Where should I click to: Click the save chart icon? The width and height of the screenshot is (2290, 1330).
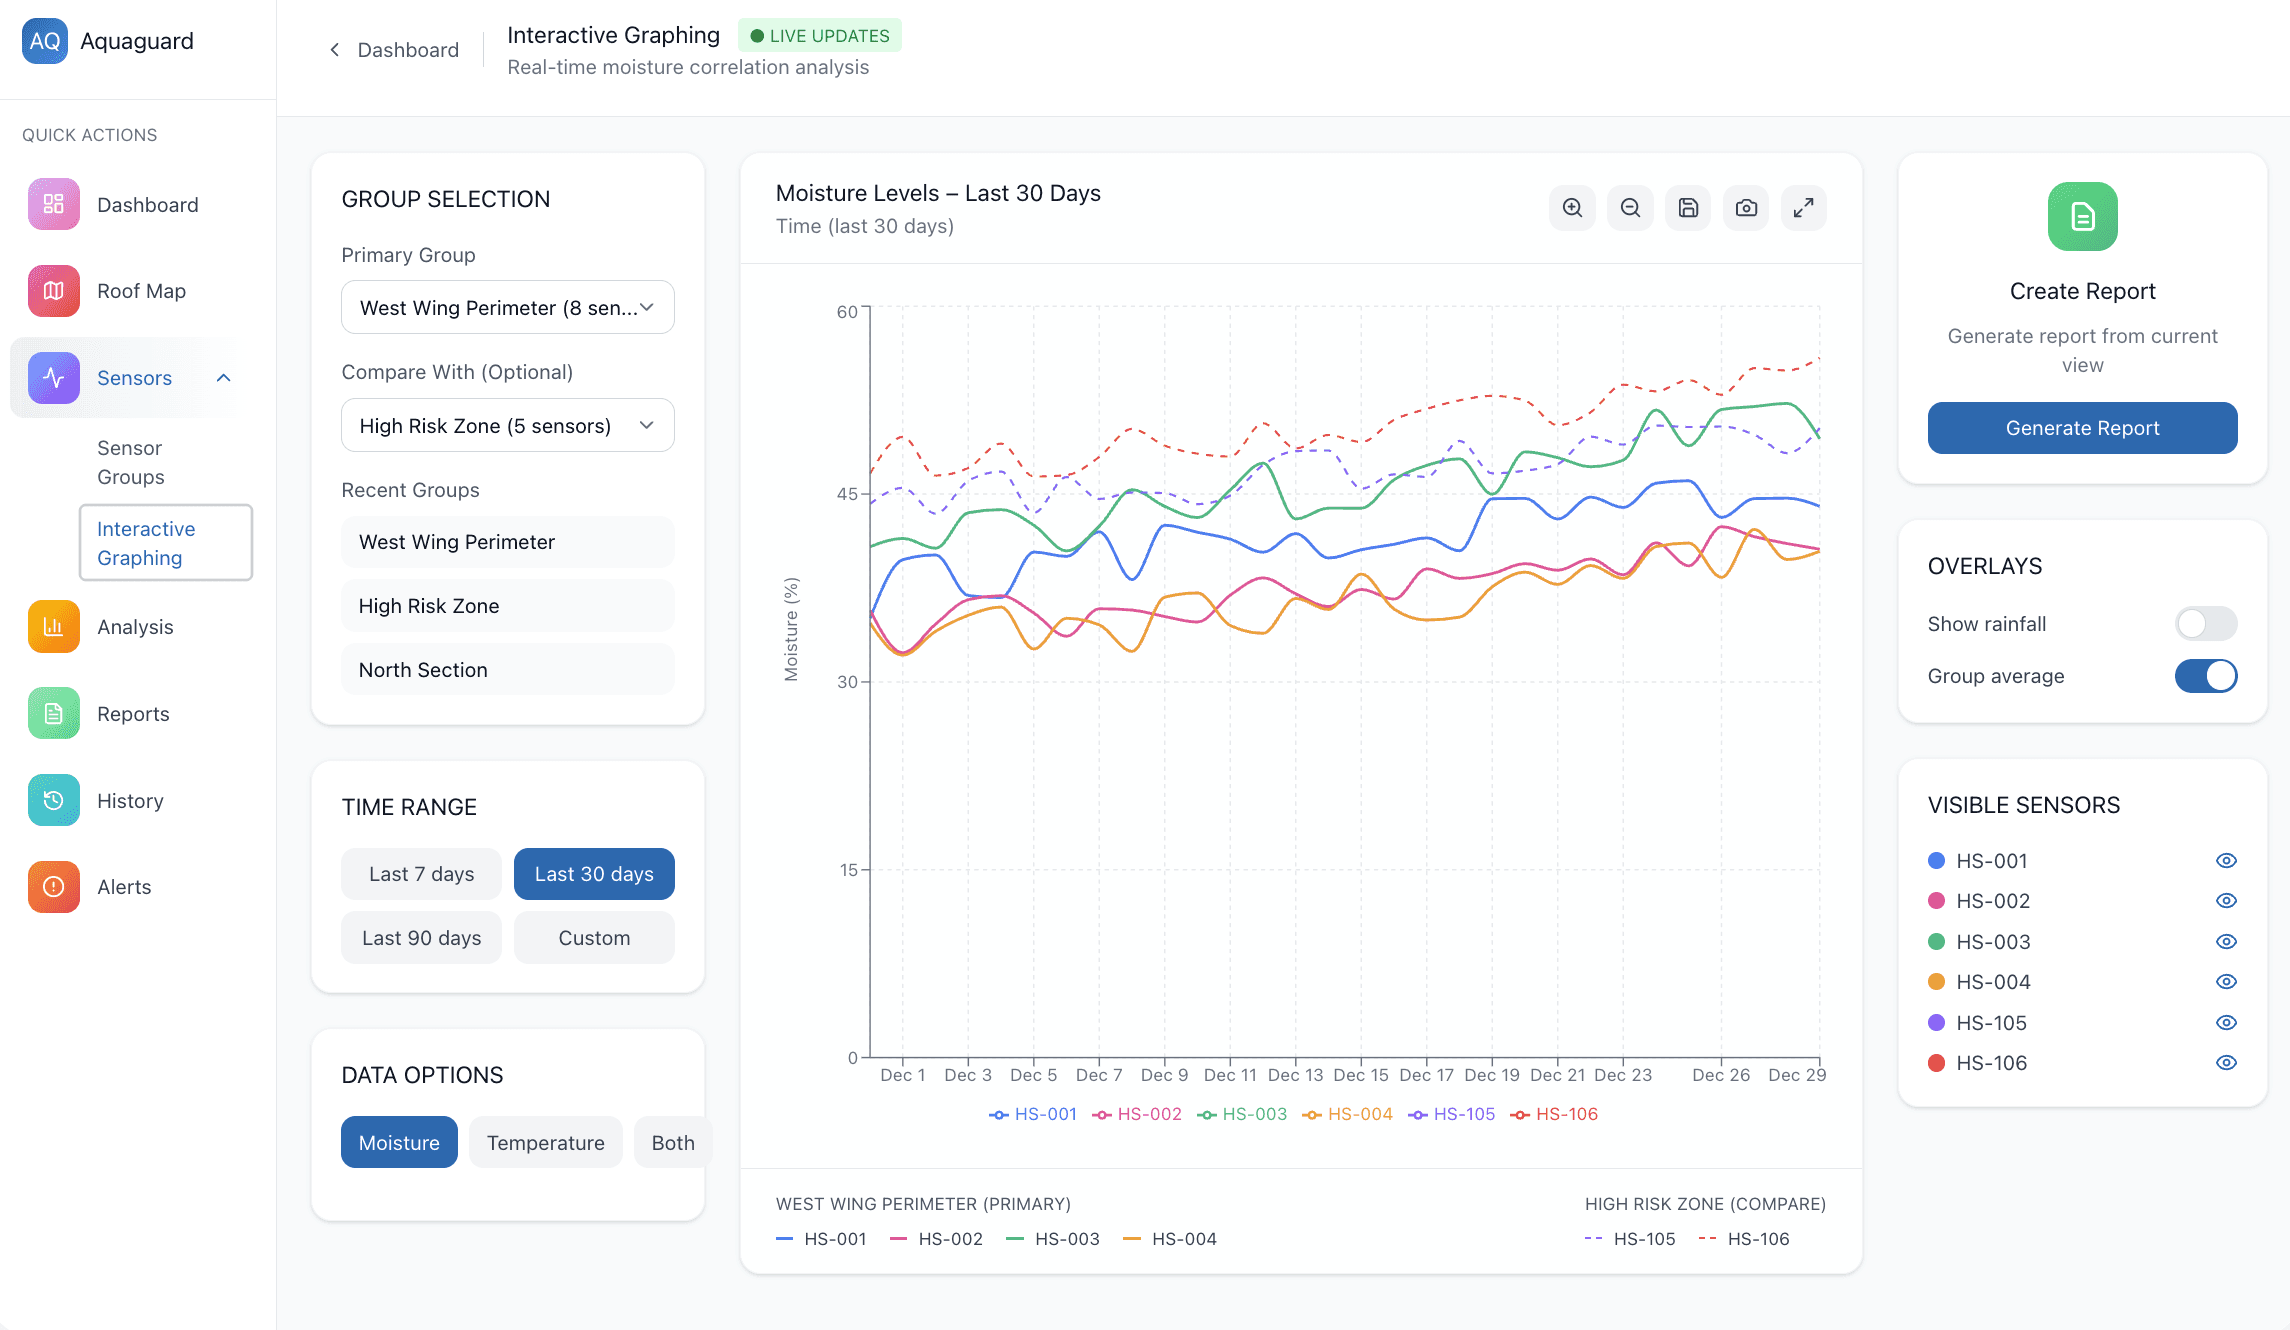(x=1688, y=208)
